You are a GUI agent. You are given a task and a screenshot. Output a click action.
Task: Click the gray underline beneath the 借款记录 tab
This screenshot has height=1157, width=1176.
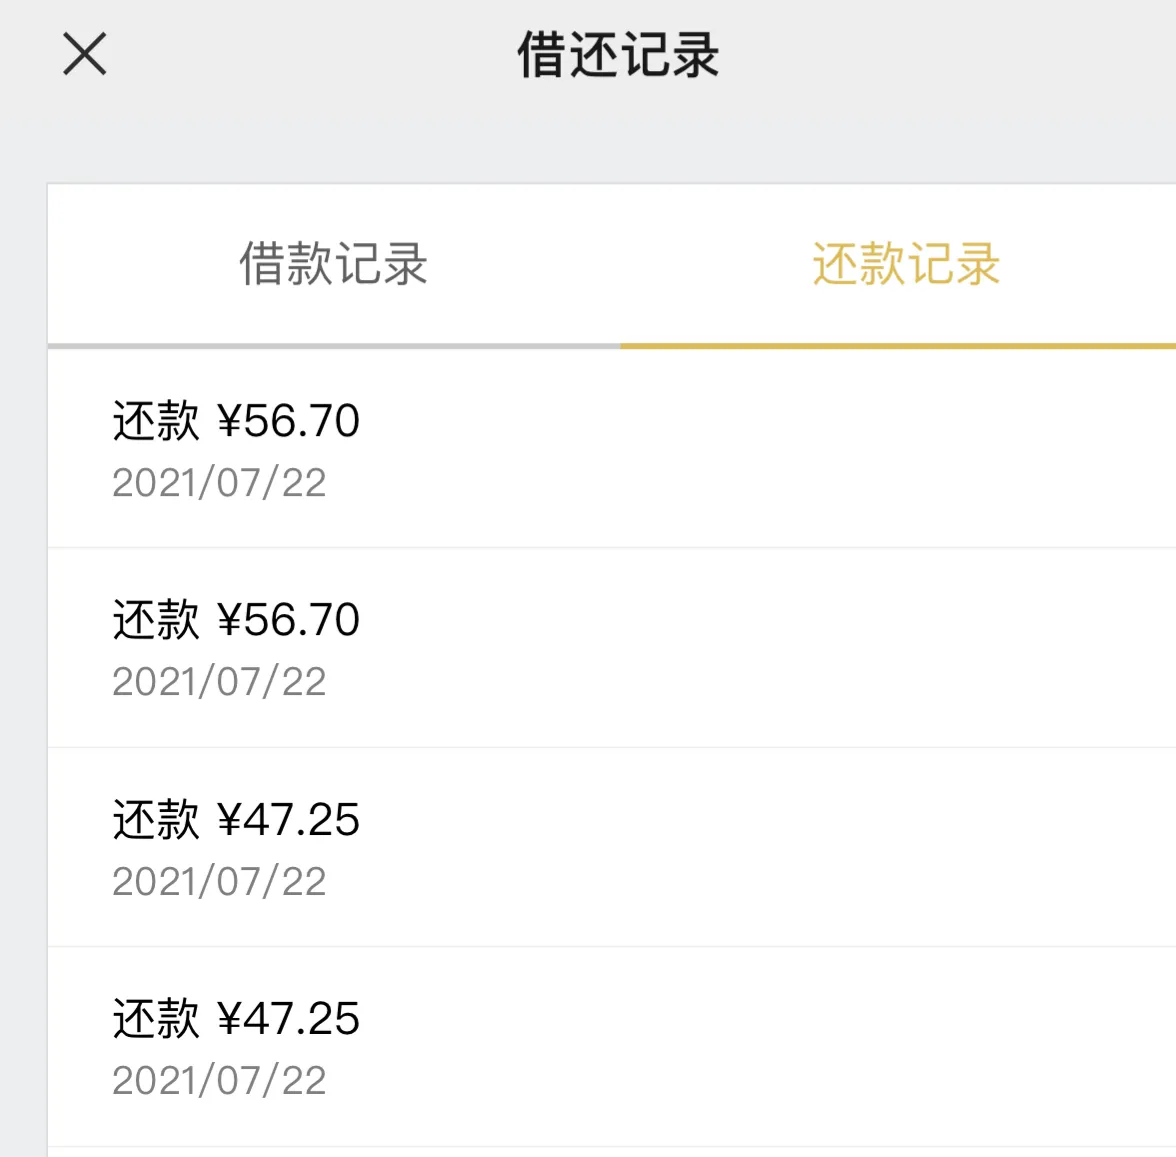tap(334, 346)
